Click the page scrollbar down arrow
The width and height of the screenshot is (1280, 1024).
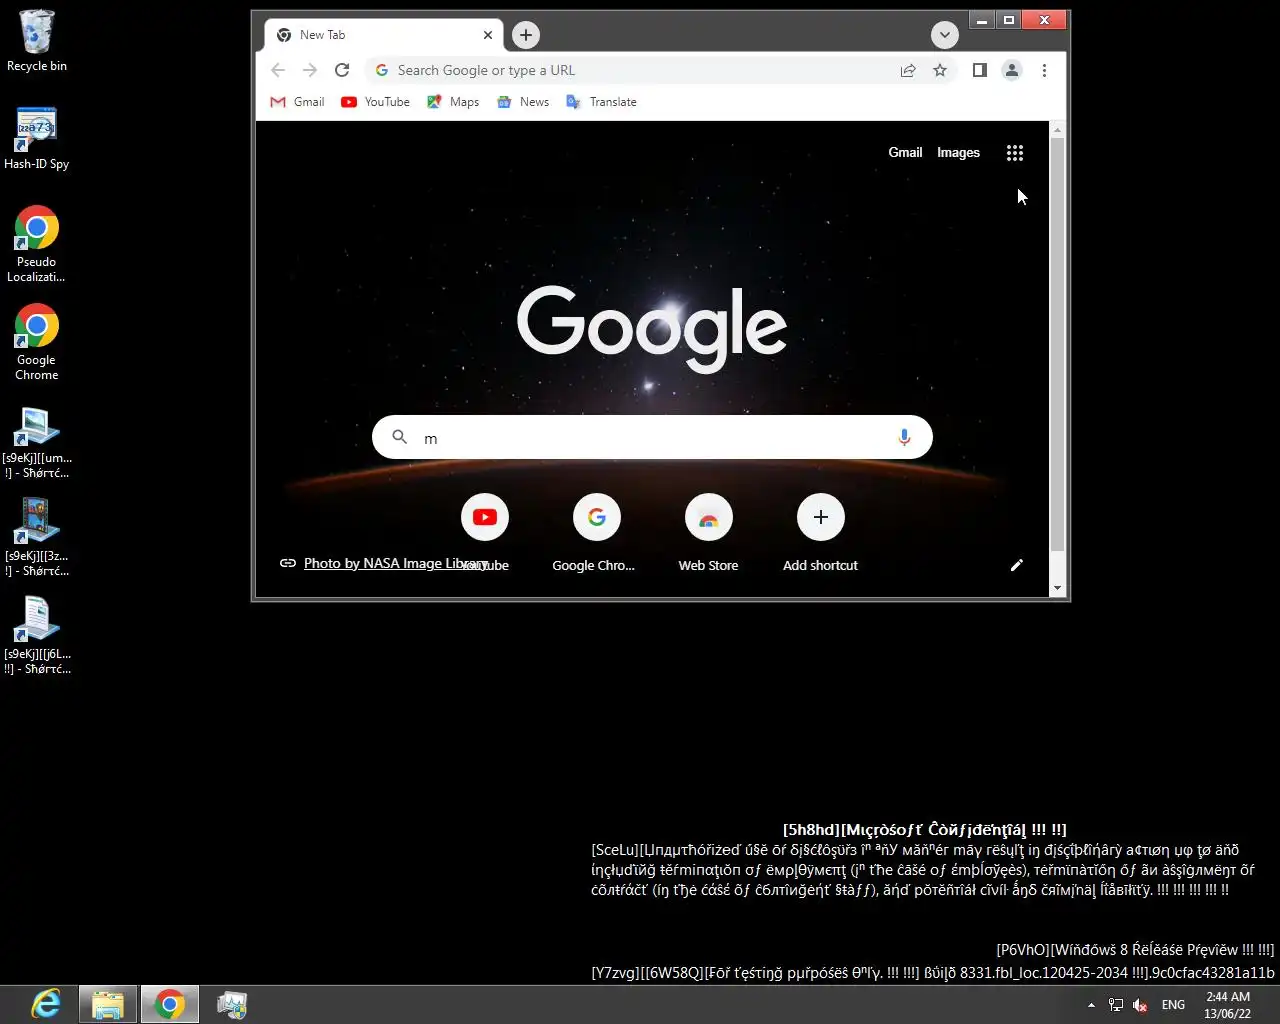tap(1058, 589)
